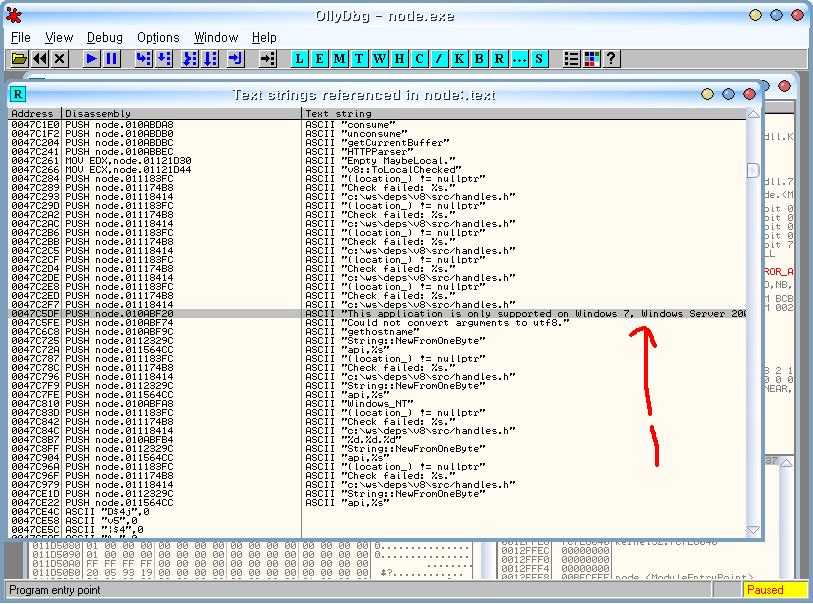Select the 'Windows_NT' string row
Screen dimensions: 813x604
377,404
